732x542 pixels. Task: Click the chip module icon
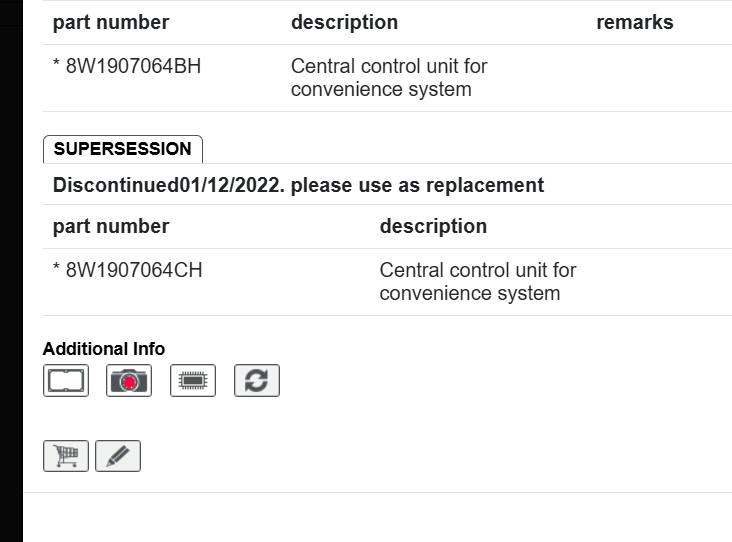coord(193,380)
